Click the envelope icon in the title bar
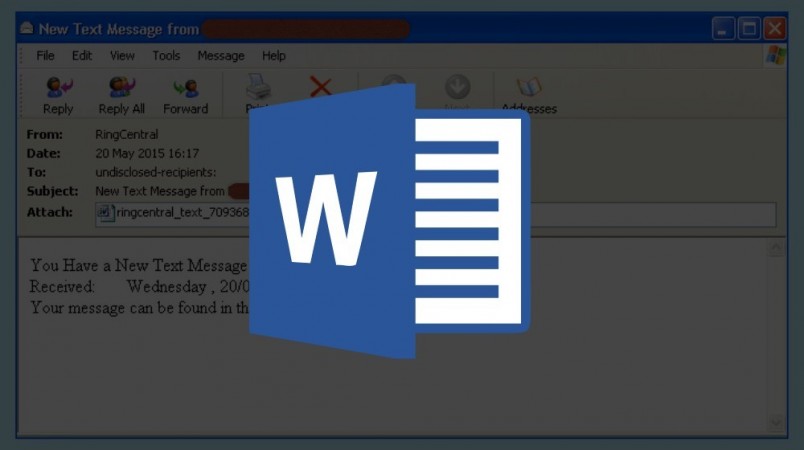Viewport: 804px width, 450px height. click(x=26, y=29)
